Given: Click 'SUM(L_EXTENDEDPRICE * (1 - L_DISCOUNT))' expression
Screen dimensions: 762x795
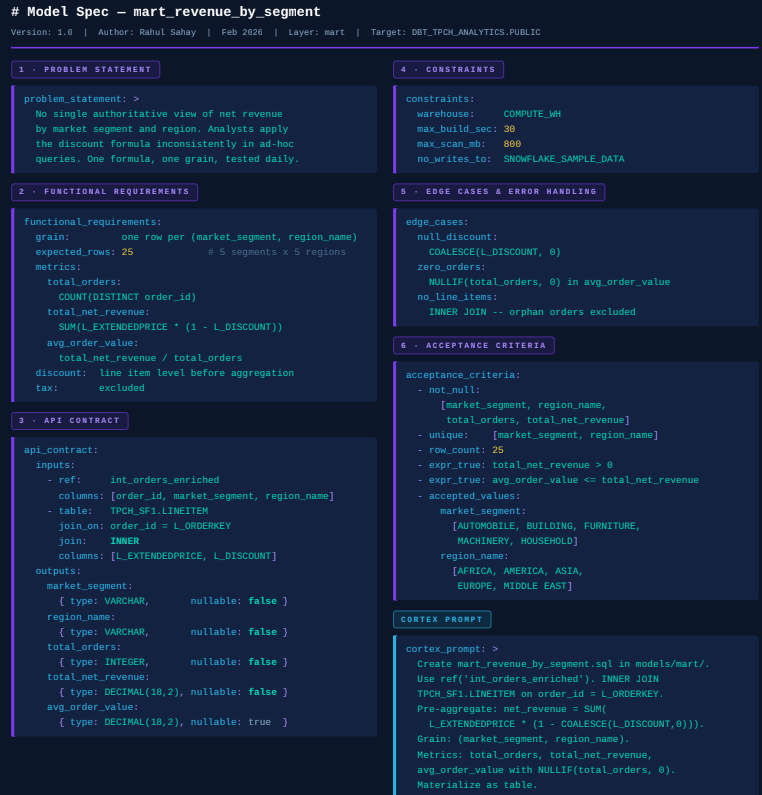Looking at the screenshot, I should (x=170, y=327).
